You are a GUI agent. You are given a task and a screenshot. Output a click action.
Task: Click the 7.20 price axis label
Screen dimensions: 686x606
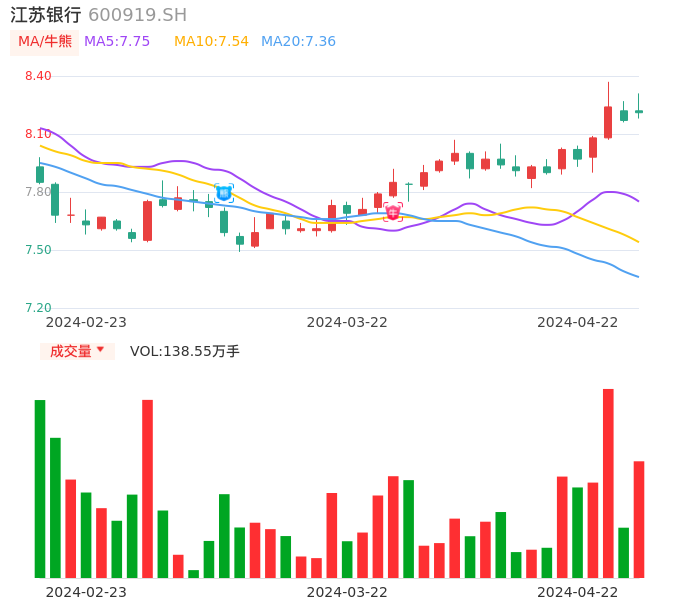38,308
